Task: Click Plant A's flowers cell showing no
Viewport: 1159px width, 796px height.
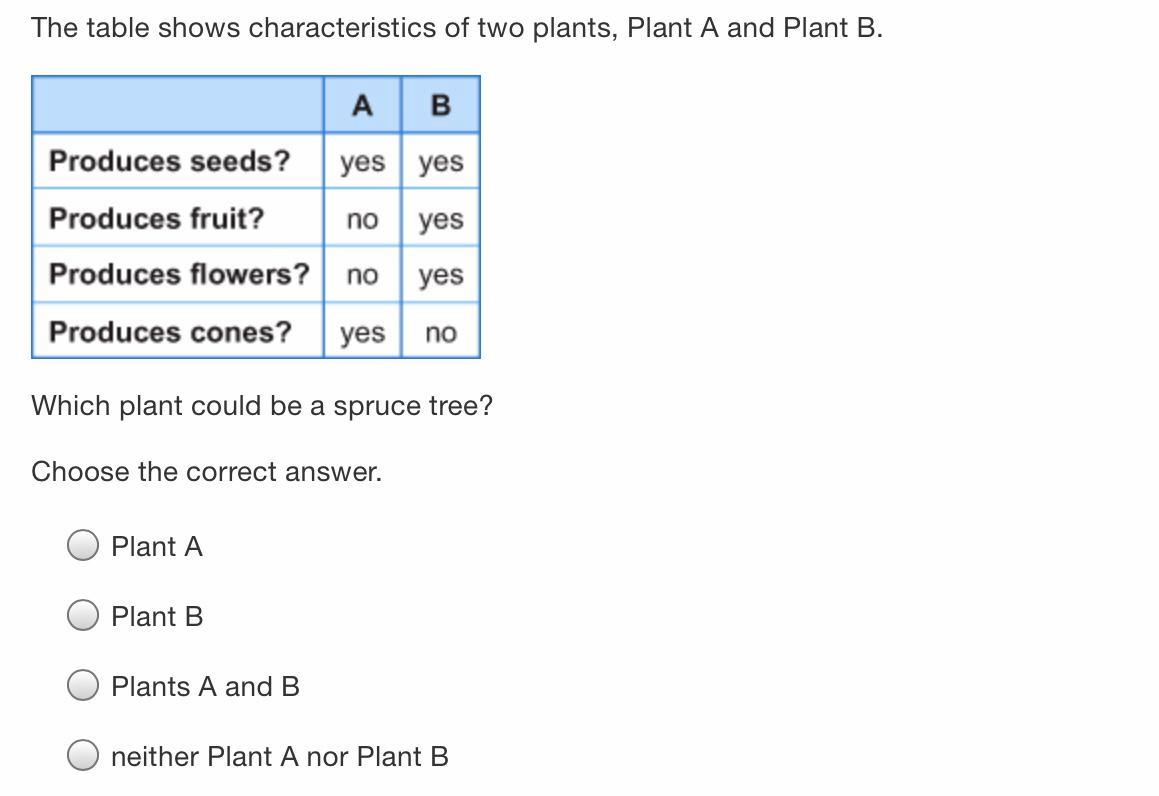Action: 362,275
